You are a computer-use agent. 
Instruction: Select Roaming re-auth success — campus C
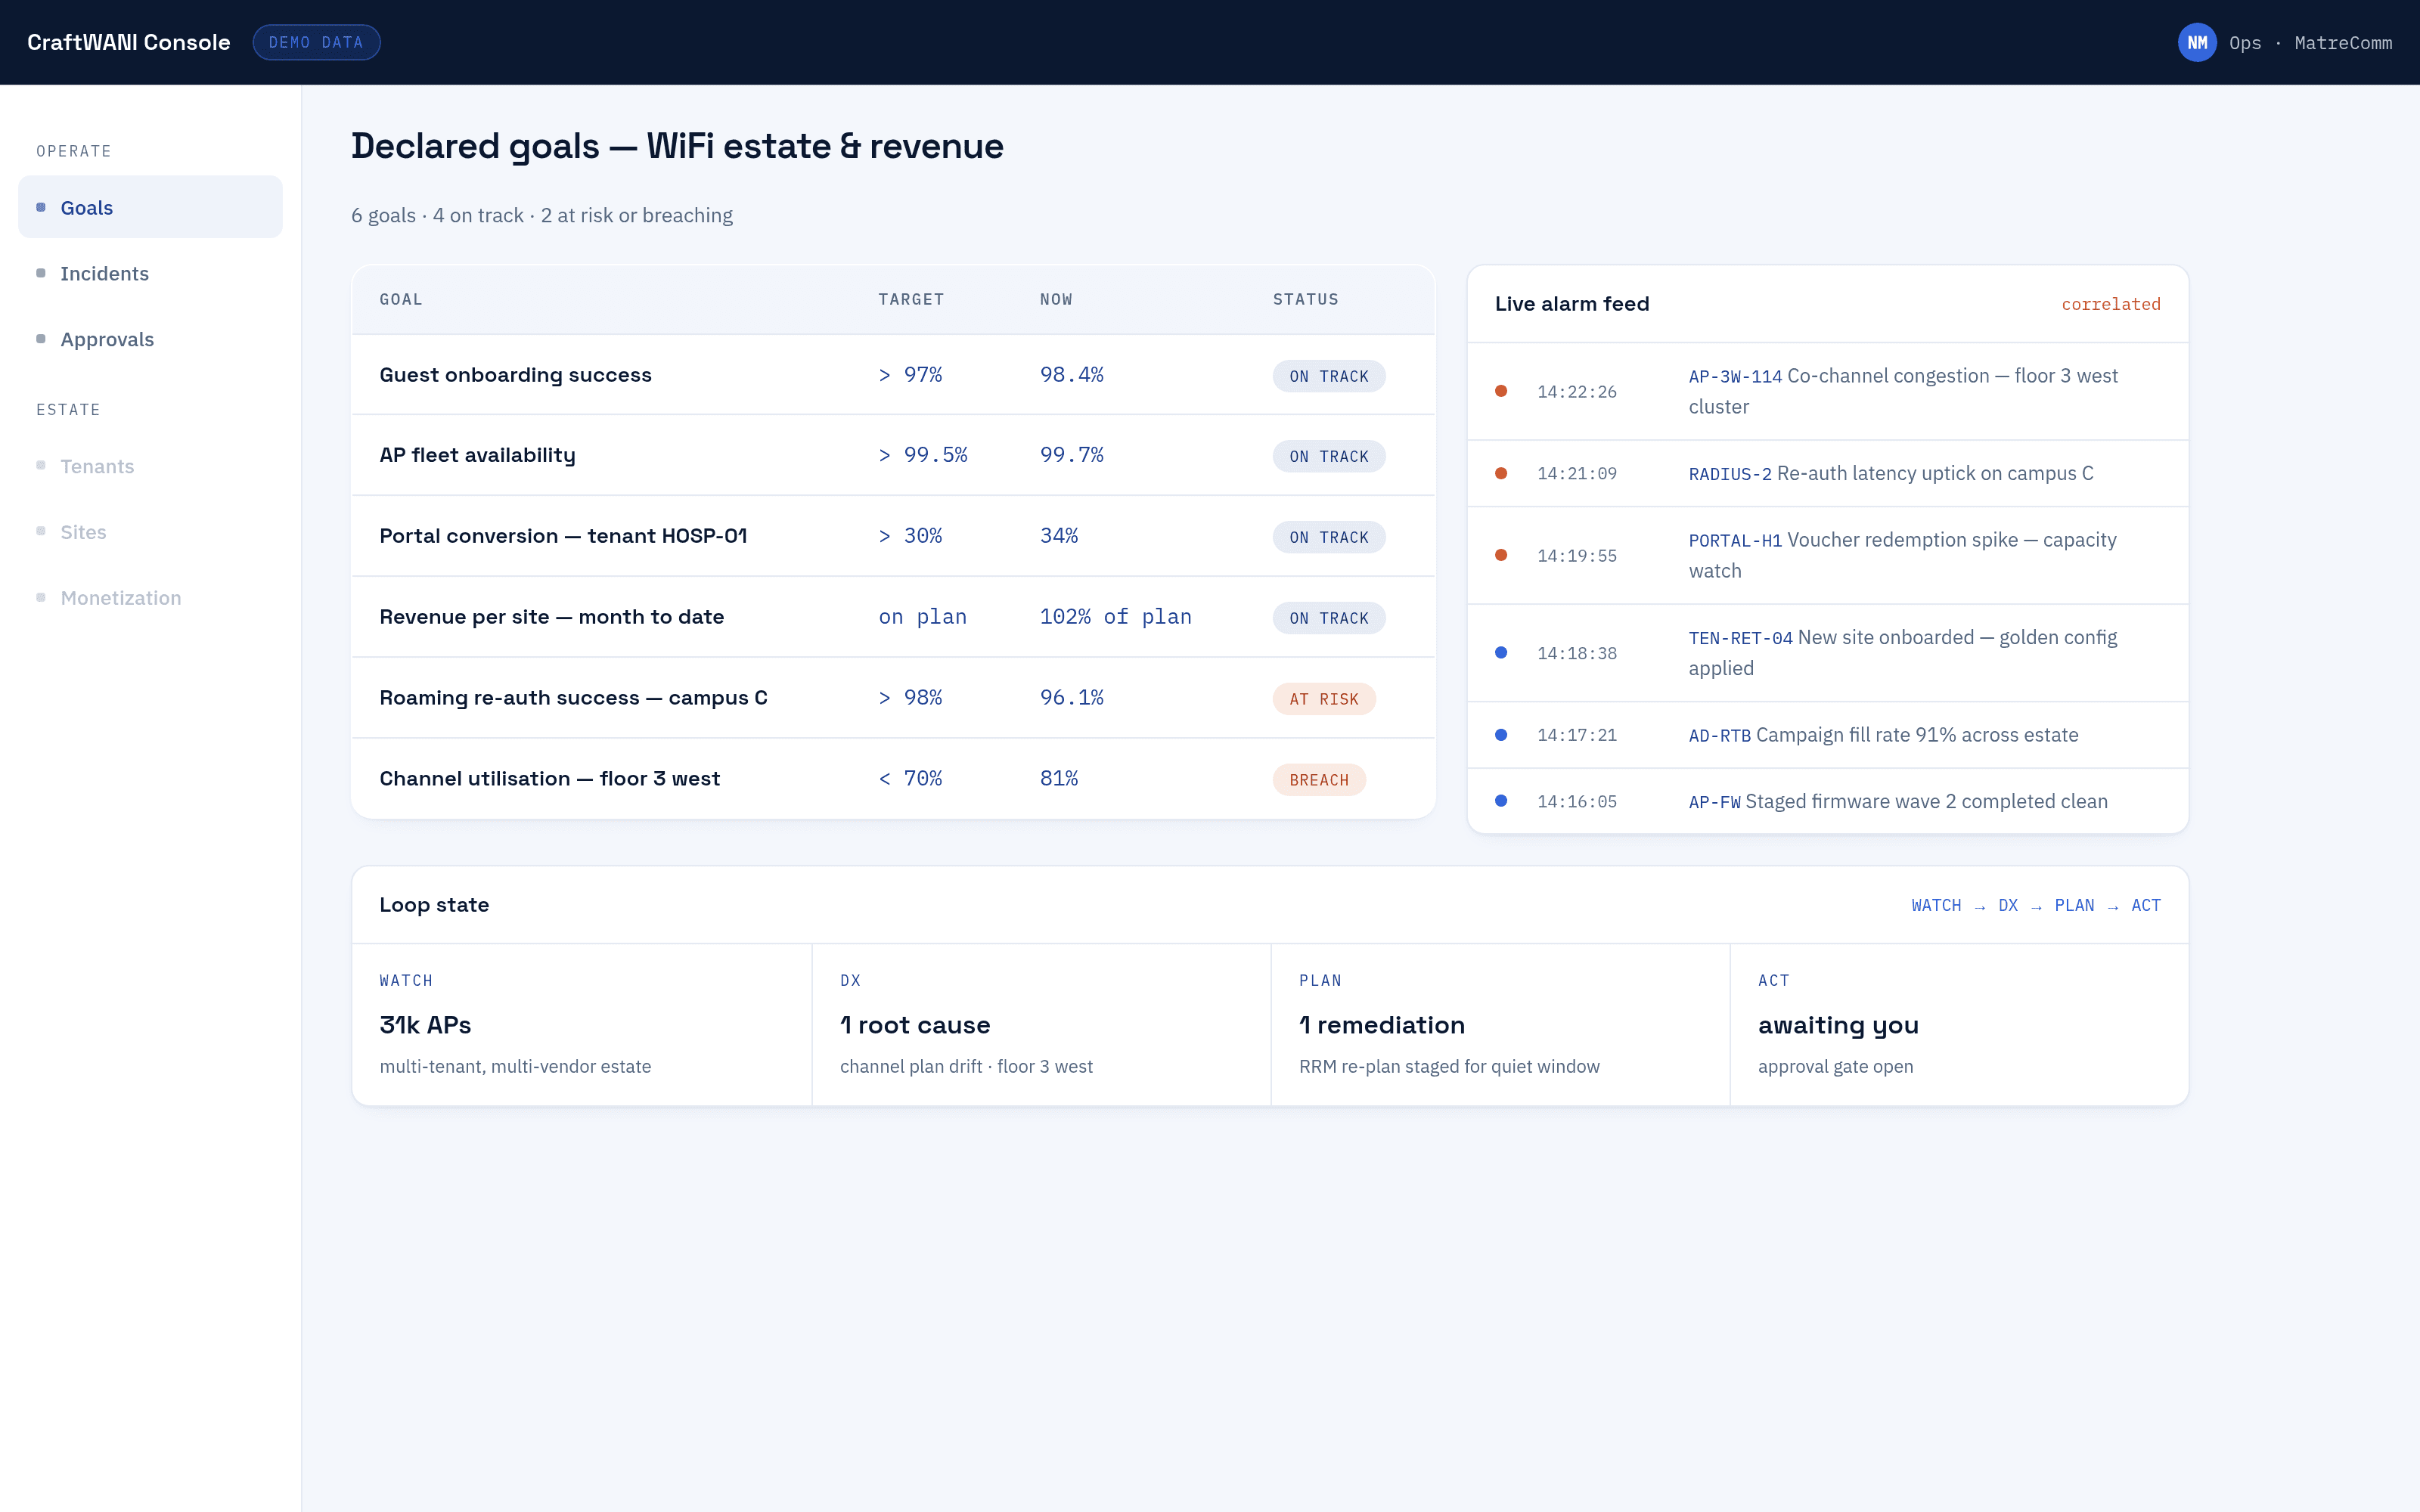point(893,698)
